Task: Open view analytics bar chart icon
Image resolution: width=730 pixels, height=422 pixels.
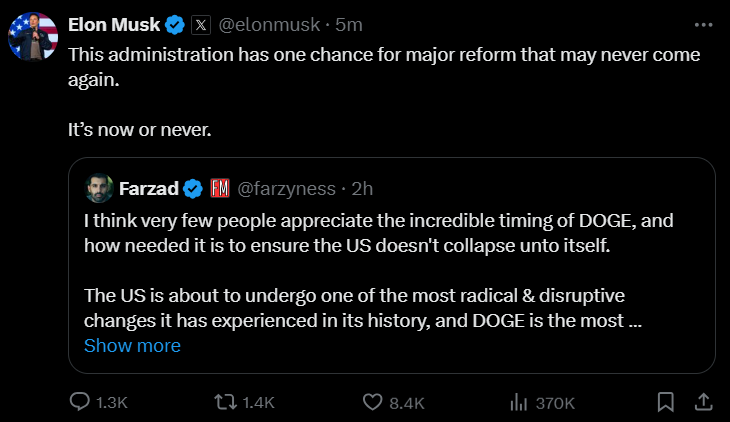Action: click(x=519, y=402)
